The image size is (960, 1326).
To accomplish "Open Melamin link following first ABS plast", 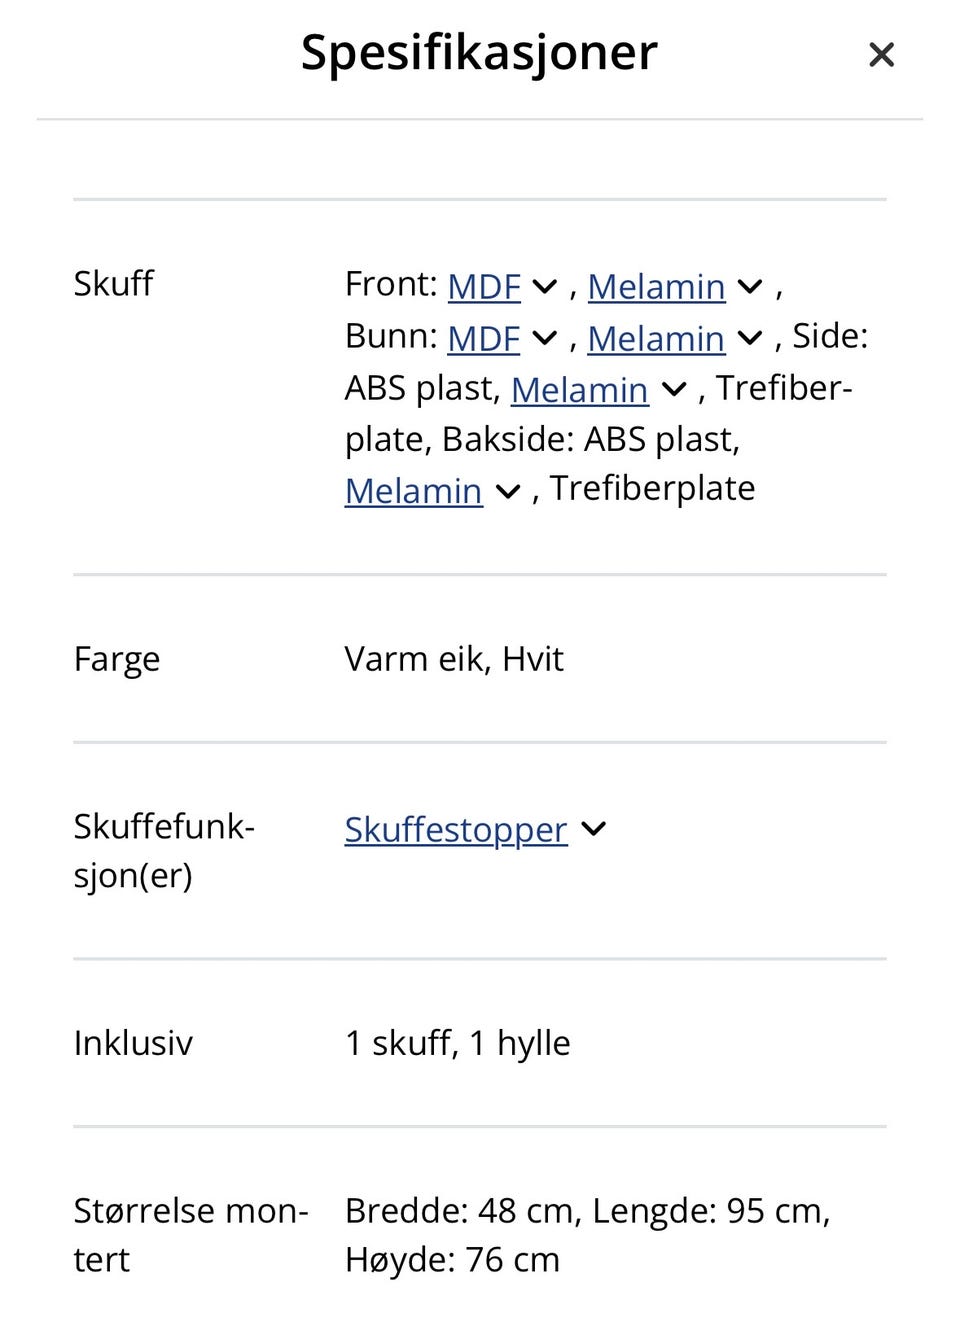I will tap(580, 390).
